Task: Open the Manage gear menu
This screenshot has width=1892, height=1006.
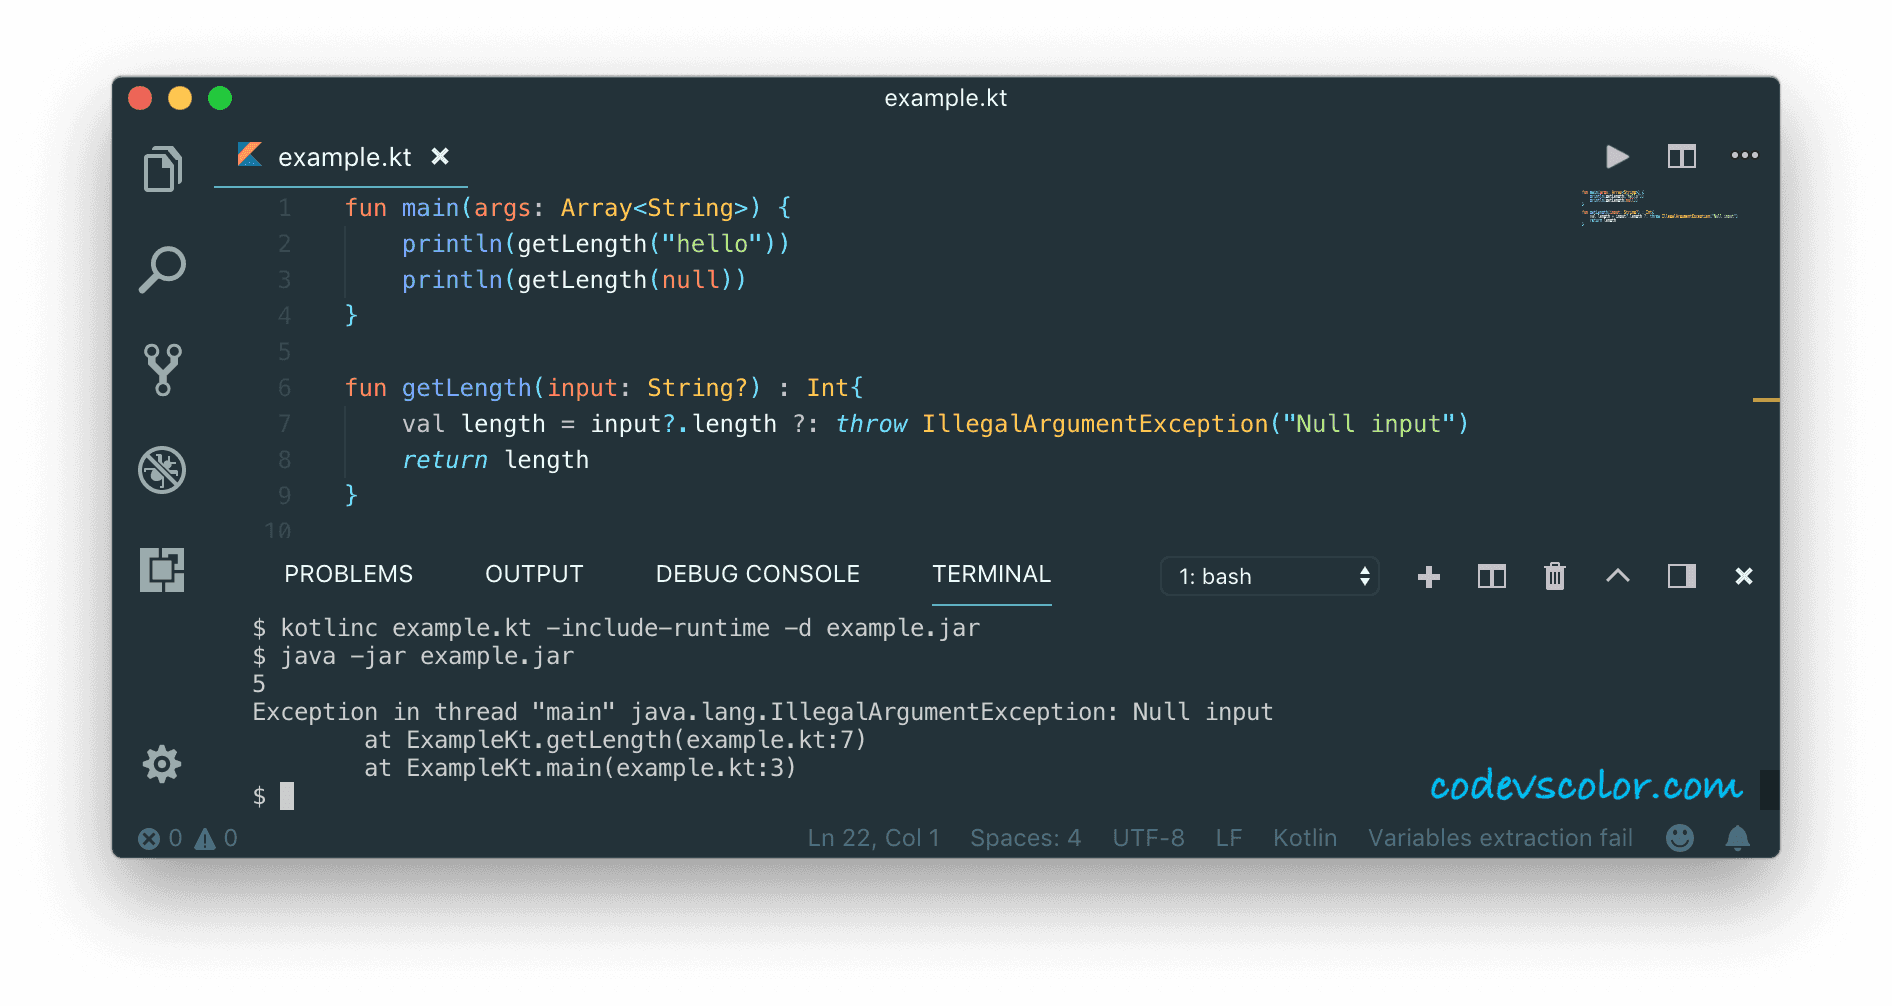Action: [162, 764]
